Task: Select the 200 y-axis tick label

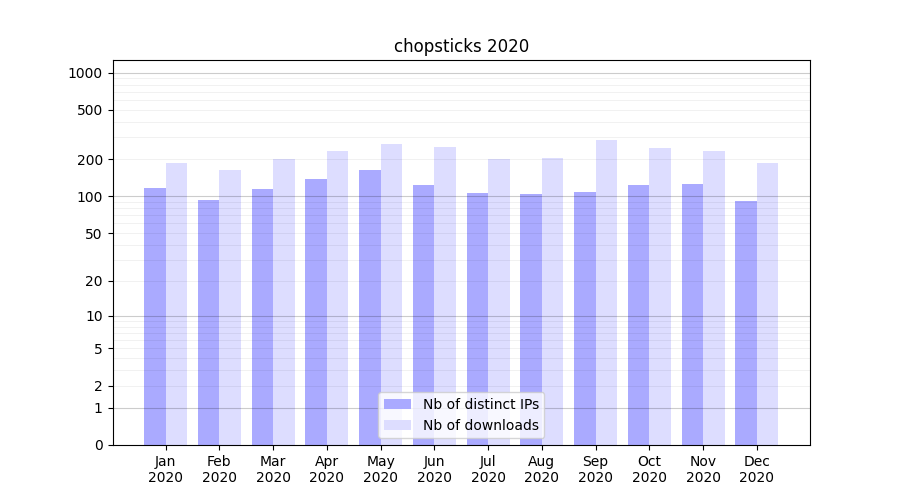Action: click(91, 160)
